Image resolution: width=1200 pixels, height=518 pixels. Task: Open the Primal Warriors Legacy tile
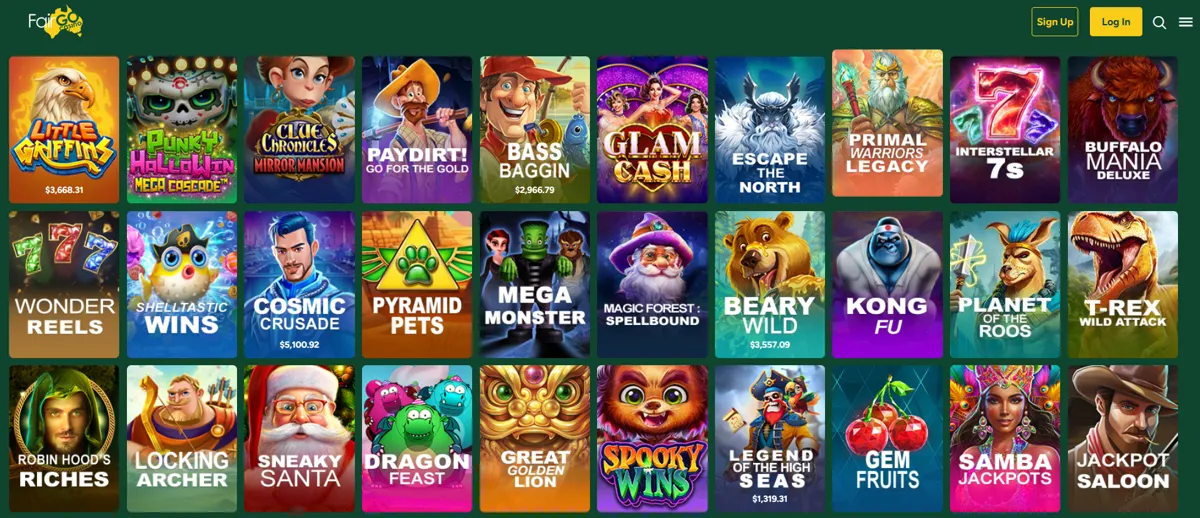(888, 123)
